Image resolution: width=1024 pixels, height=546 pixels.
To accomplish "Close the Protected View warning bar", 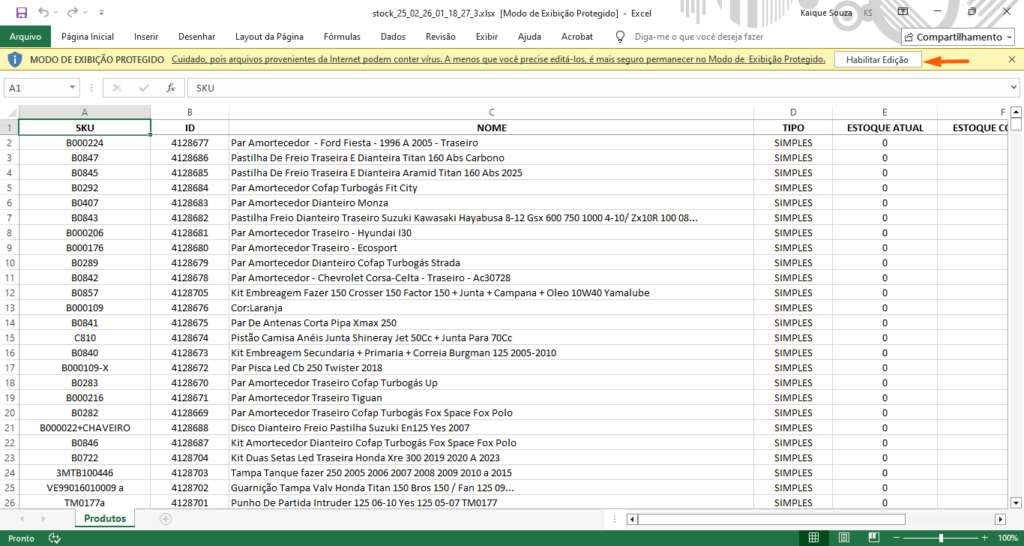I will (1012, 61).
